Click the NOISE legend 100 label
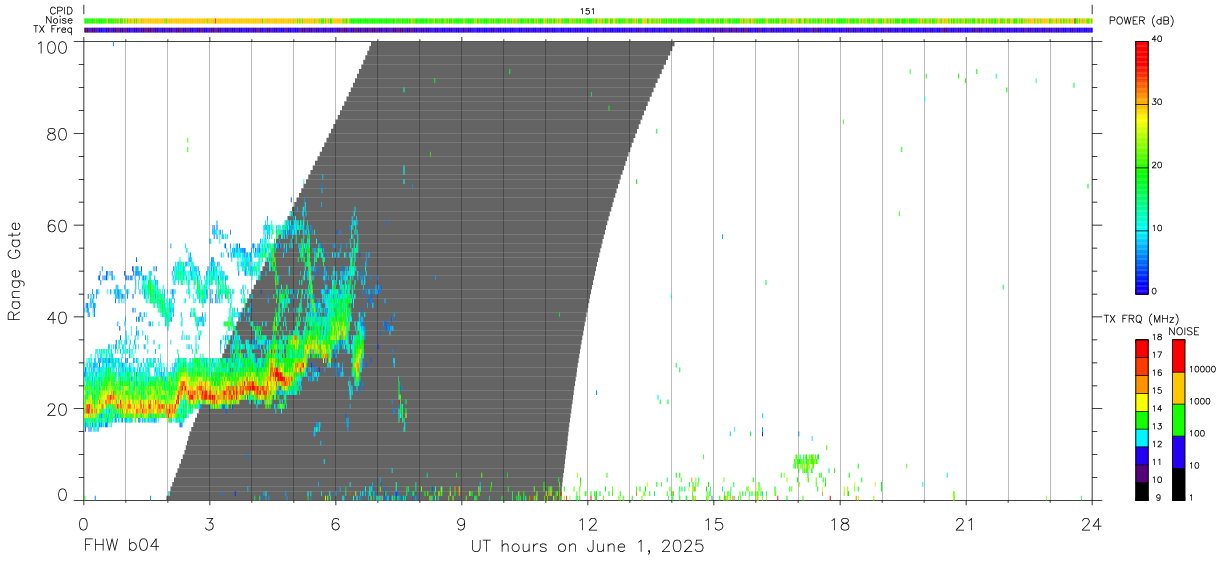Screen dimensions: 1228x567 click(x=1199, y=433)
